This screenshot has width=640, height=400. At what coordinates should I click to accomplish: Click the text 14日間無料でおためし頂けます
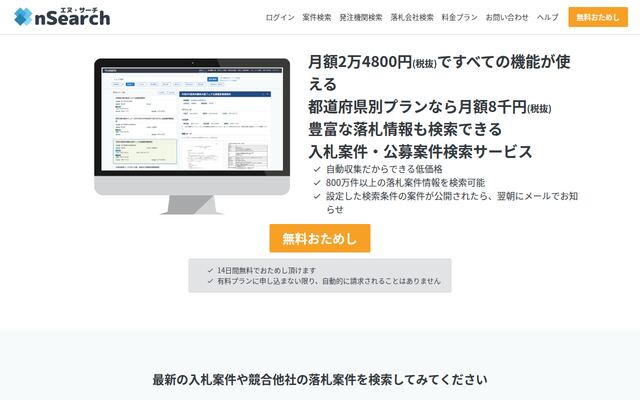267,270
